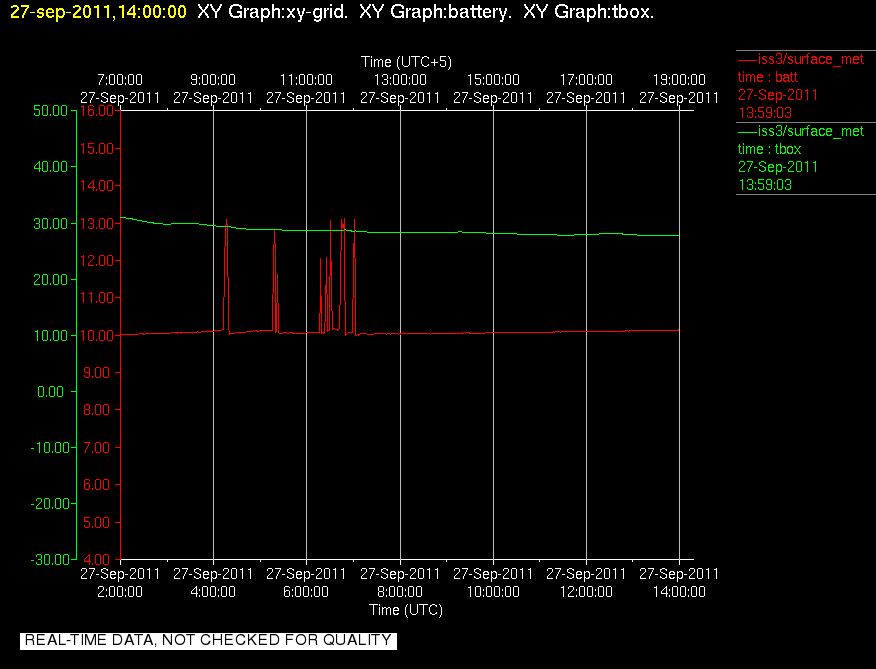
Task: Click the bottom axis tick label 14:00:00
Action: pyautogui.click(x=679, y=592)
